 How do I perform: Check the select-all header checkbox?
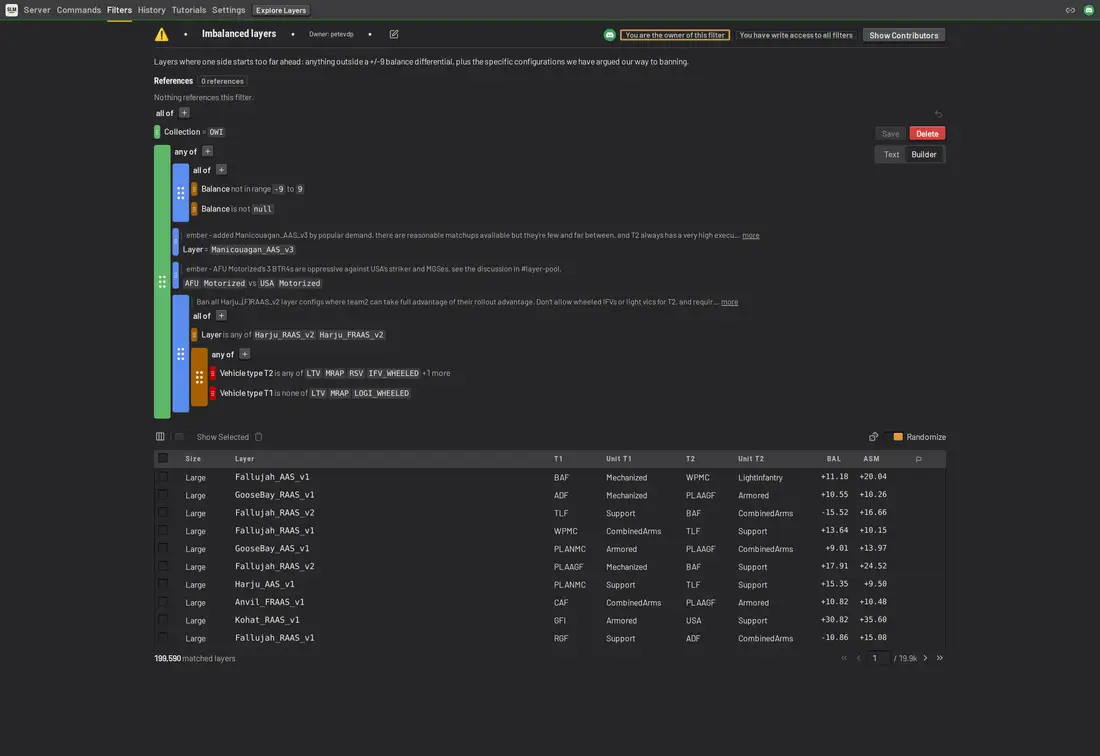[x=163, y=458]
